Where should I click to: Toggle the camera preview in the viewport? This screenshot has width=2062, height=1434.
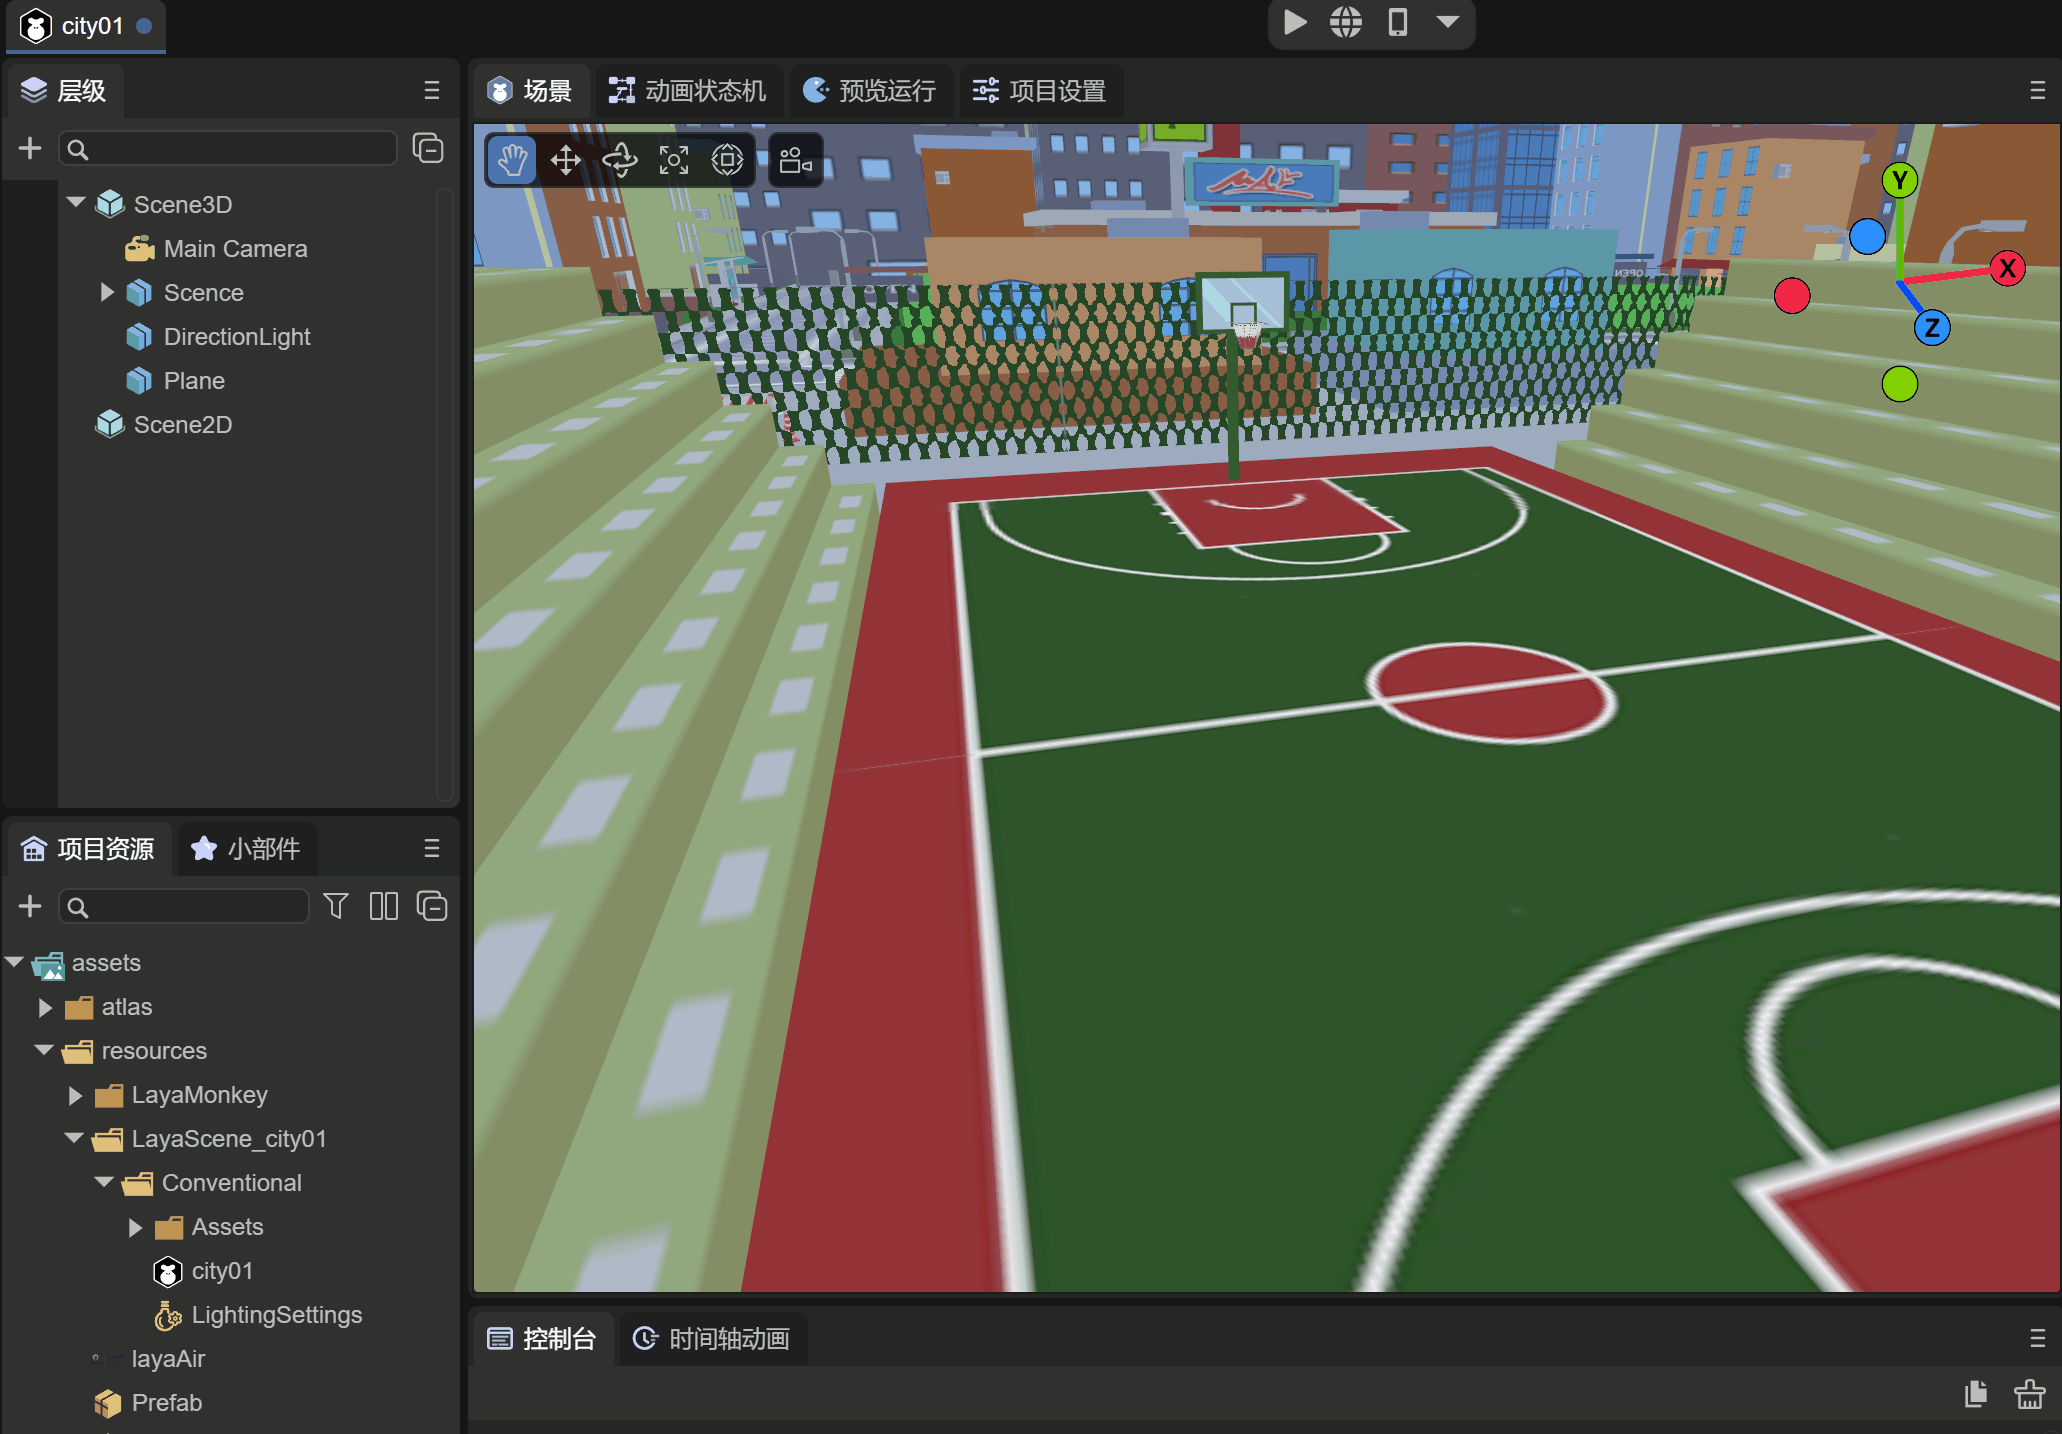point(794,160)
